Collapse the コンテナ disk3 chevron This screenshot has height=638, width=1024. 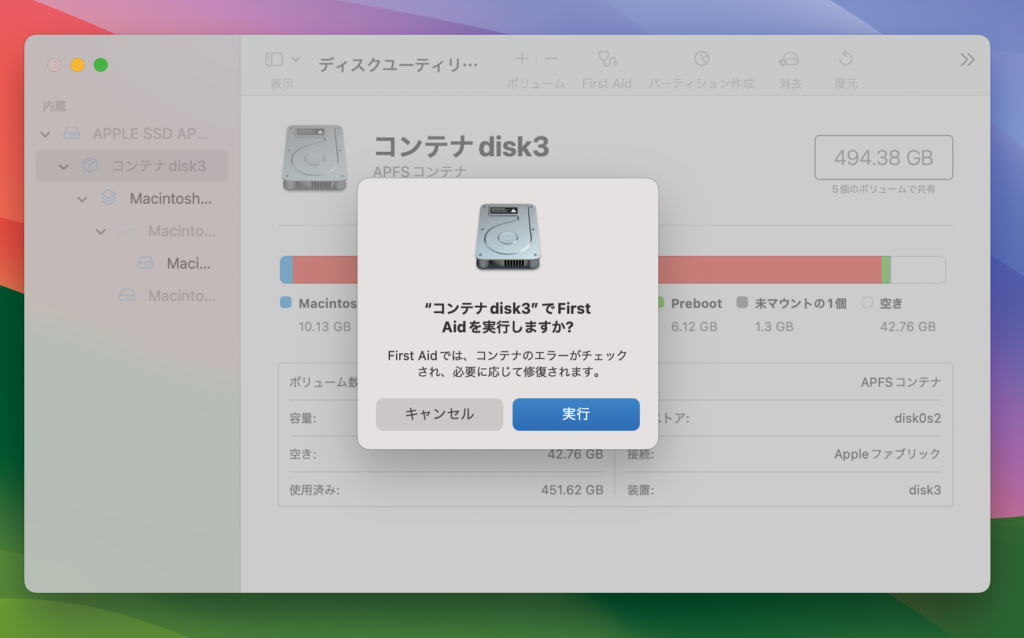click(63, 167)
